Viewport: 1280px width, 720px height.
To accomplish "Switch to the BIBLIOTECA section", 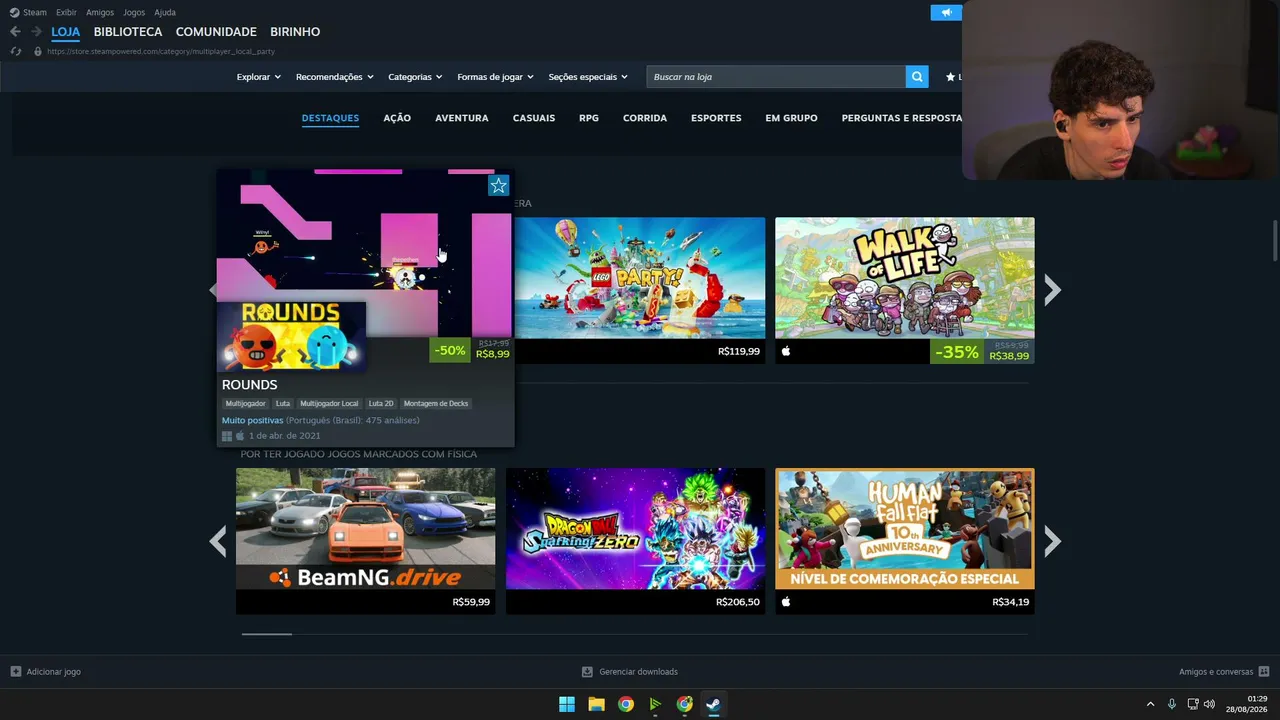I will click(x=128, y=32).
